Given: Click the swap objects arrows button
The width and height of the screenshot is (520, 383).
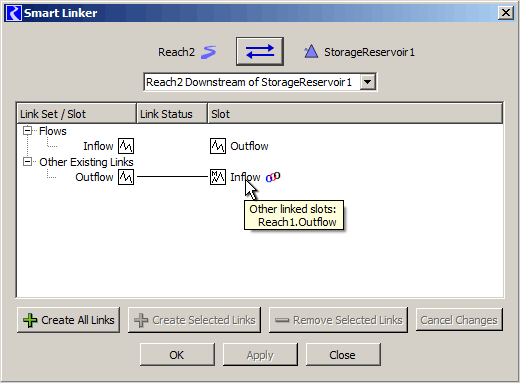Looking at the screenshot, I should coord(260,52).
